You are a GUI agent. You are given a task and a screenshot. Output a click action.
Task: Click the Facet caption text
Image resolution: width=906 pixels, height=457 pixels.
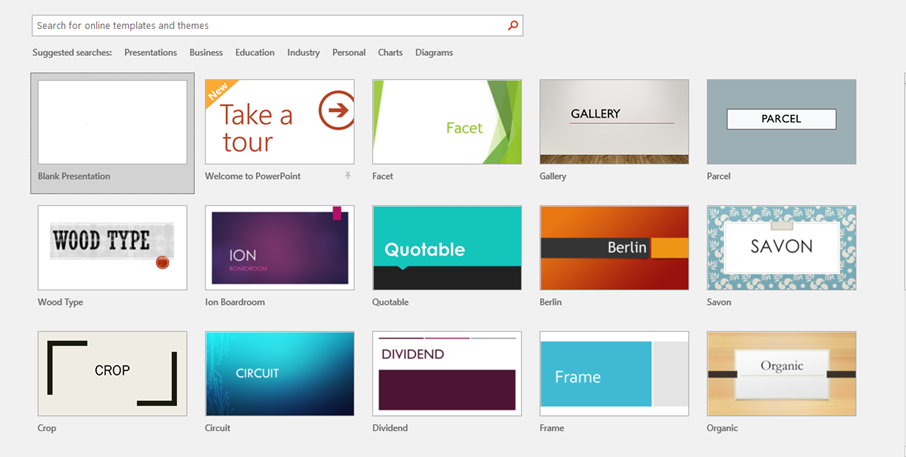[383, 176]
